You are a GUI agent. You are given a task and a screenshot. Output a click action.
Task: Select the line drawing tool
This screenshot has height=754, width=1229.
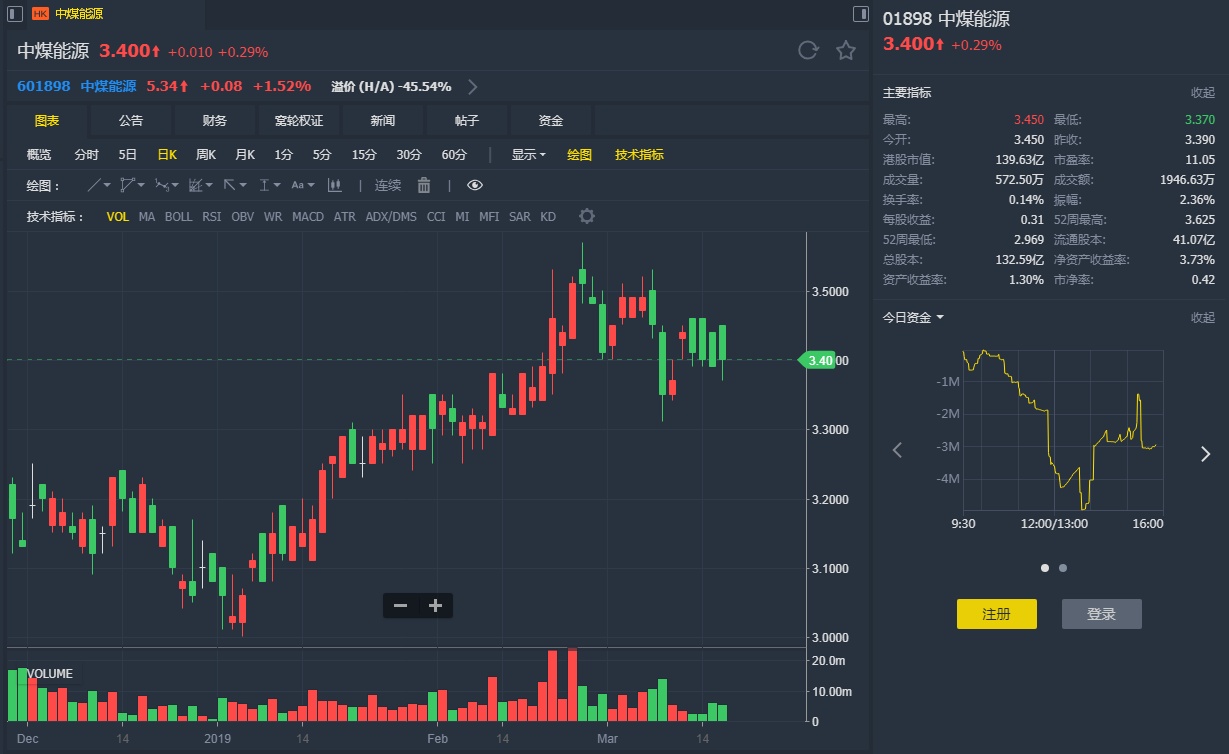(98, 185)
